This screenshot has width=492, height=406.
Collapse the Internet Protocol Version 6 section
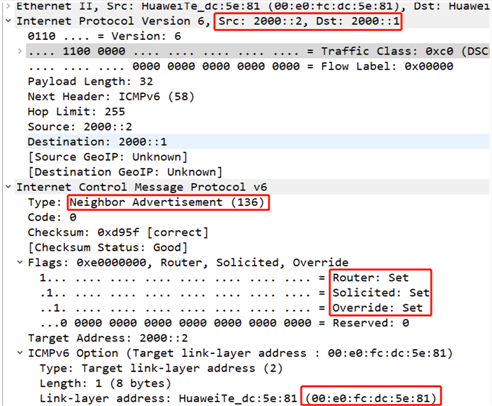pyautogui.click(x=8, y=21)
